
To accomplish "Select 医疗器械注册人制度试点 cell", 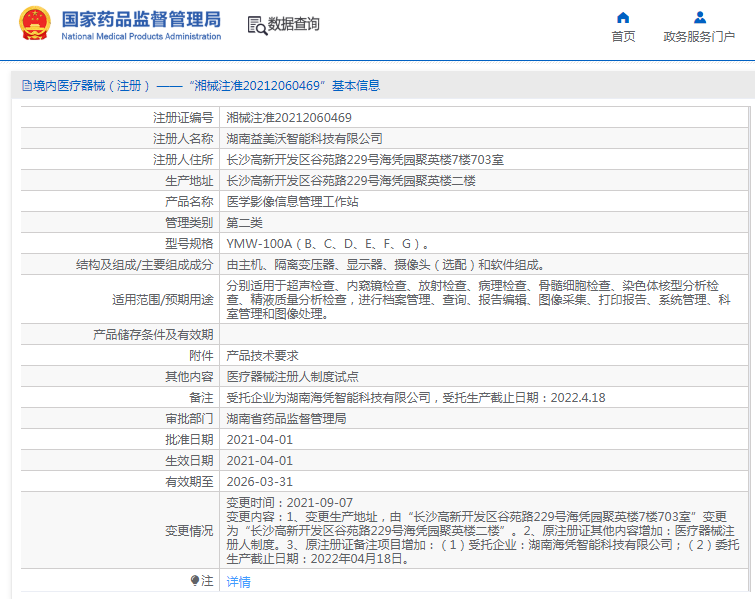I will pos(292,377).
